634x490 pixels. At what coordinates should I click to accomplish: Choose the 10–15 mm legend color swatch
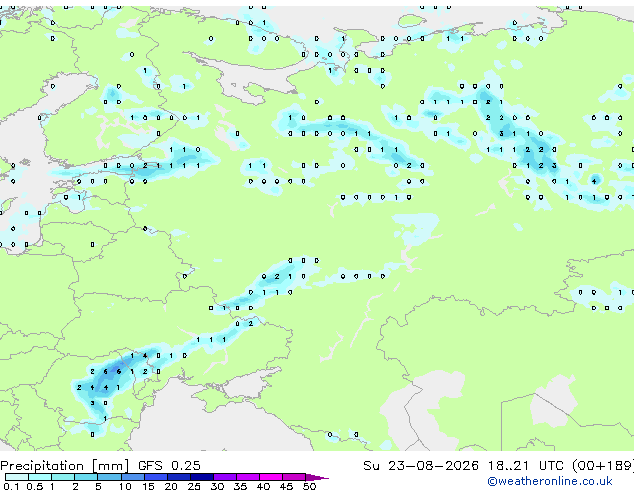coord(132,477)
